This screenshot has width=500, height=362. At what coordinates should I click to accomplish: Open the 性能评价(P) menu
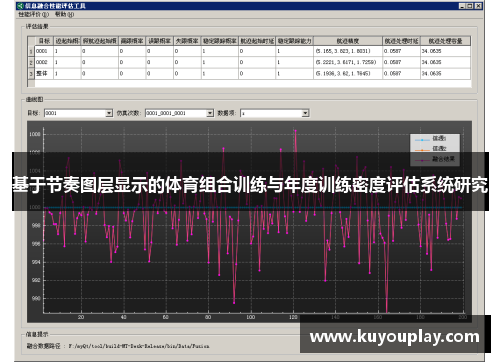pos(34,14)
